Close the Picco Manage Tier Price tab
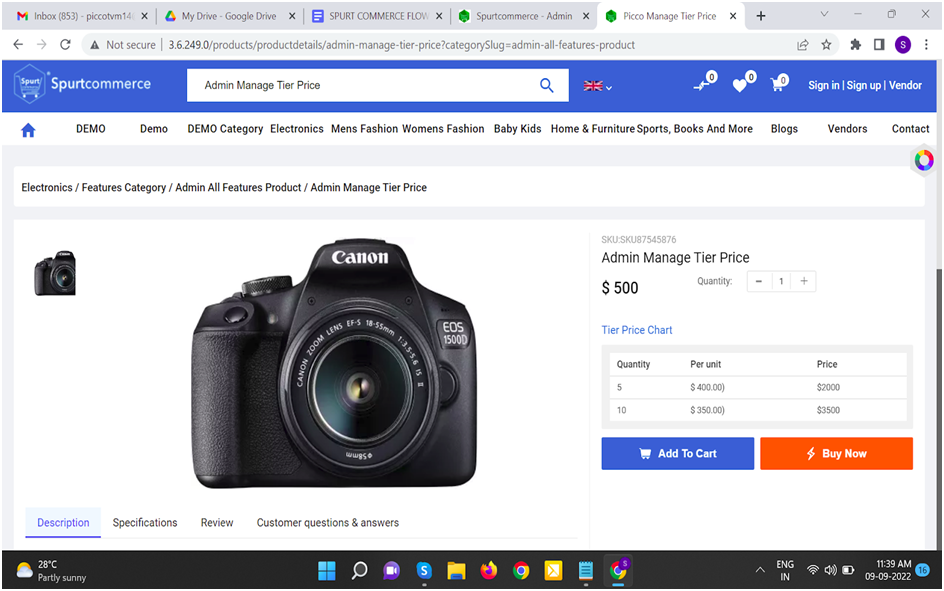 [x=733, y=16]
